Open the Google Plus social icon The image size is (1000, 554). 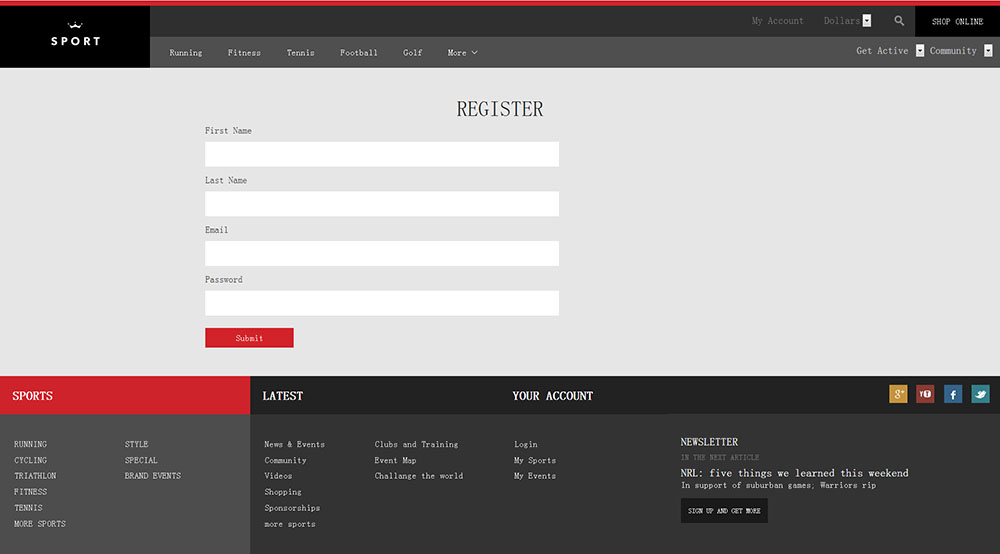point(898,394)
